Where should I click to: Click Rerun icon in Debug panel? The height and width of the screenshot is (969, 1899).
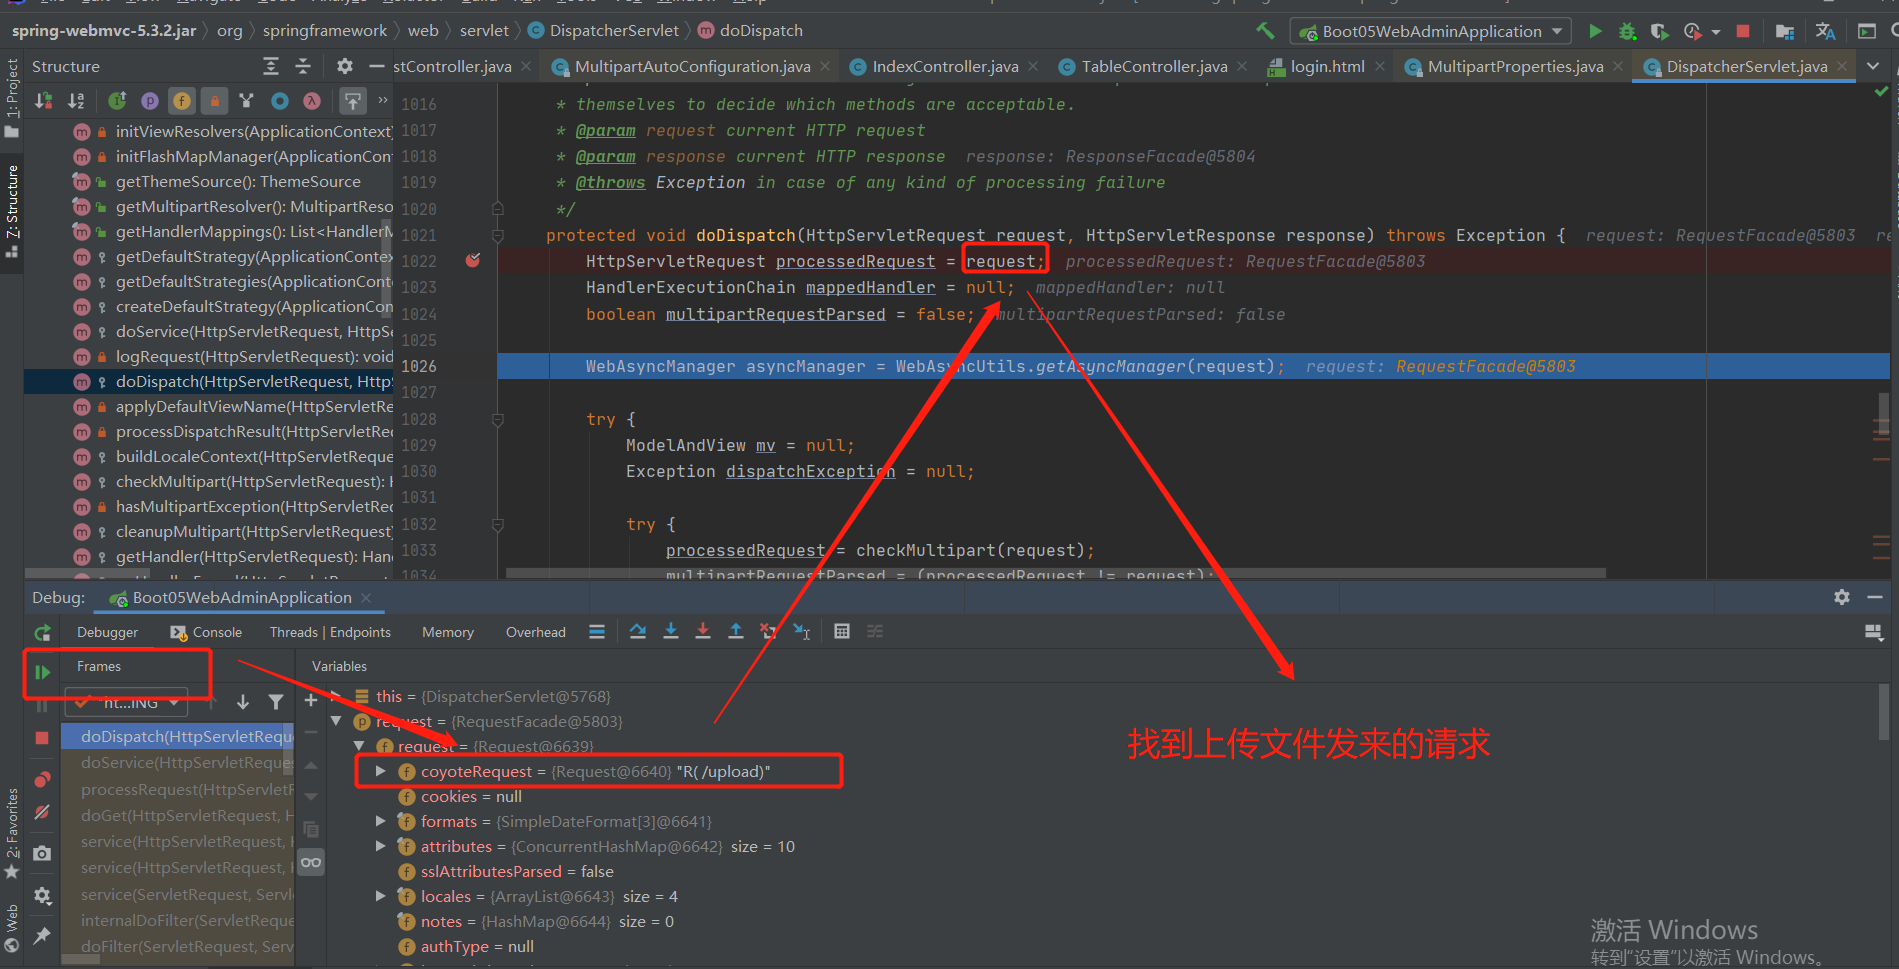click(42, 632)
